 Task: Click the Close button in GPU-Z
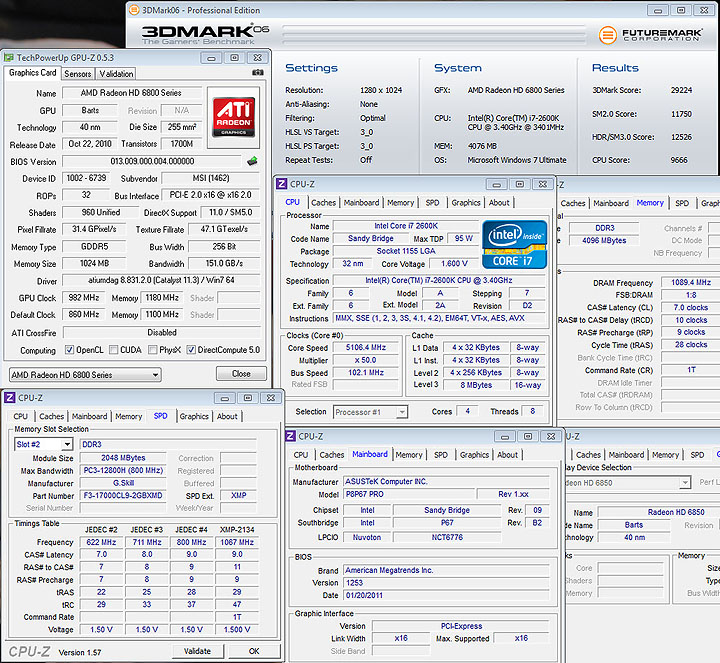[x=241, y=374]
